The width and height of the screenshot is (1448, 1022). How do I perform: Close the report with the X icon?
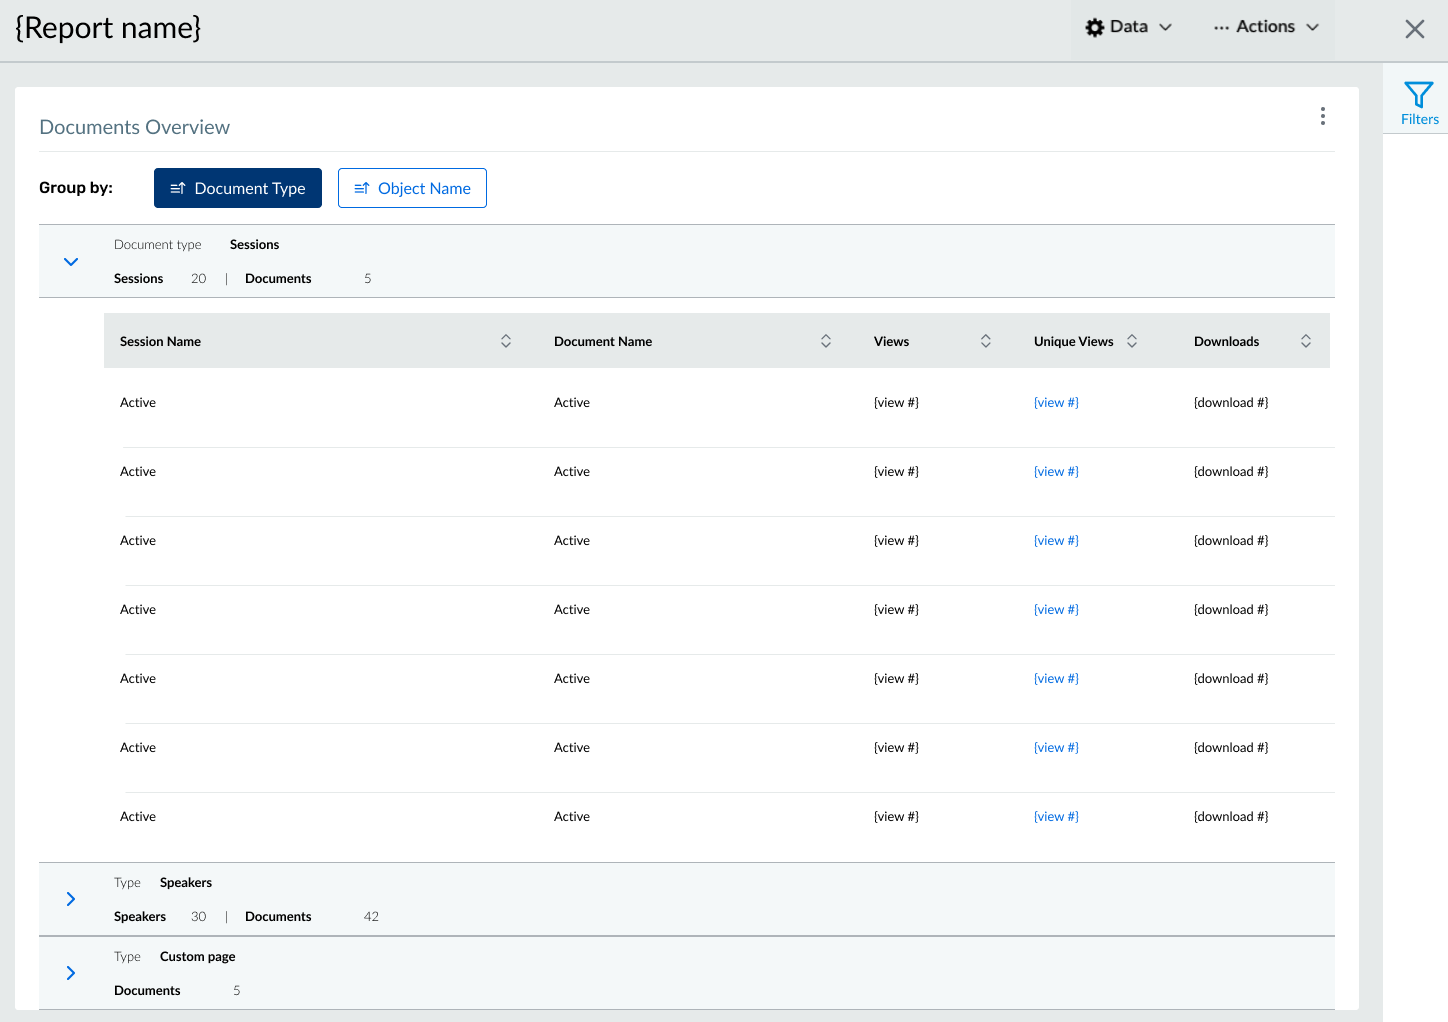tap(1415, 29)
